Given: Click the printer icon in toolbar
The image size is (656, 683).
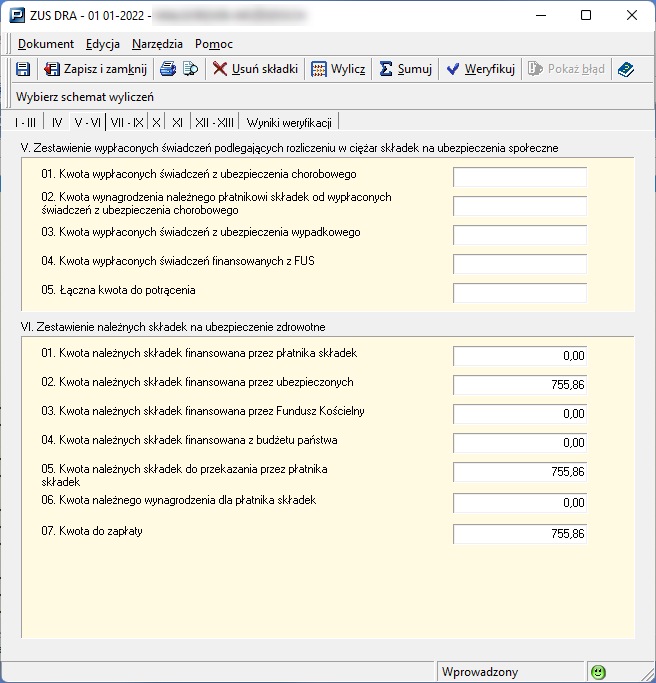Looking at the screenshot, I should pos(169,69).
